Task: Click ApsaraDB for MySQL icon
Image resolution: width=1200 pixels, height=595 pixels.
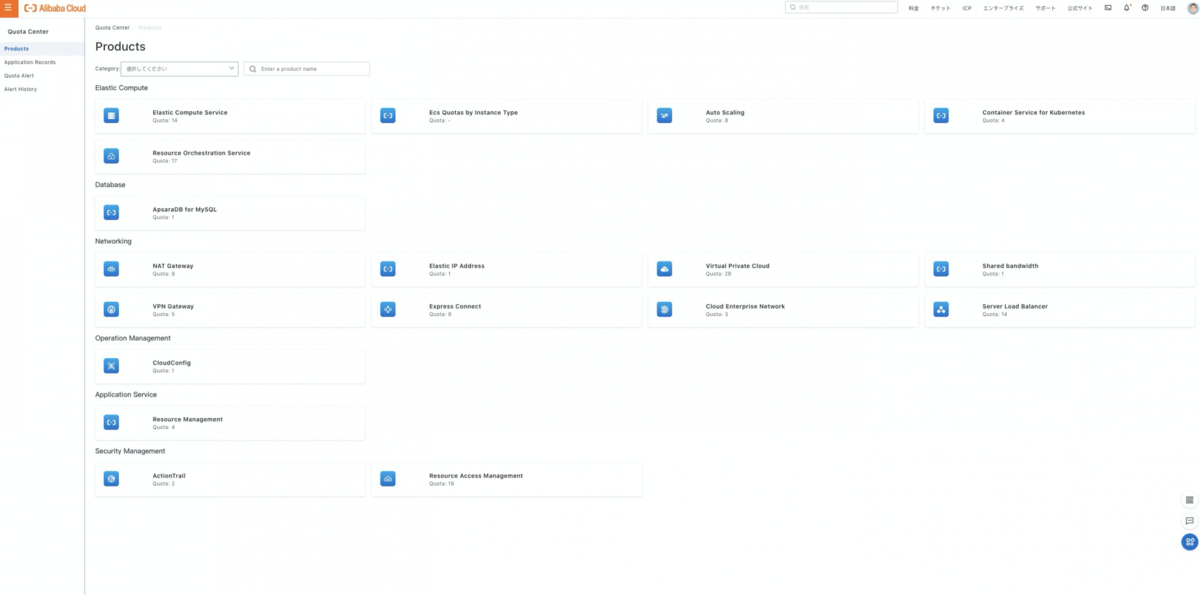Action: (112, 213)
